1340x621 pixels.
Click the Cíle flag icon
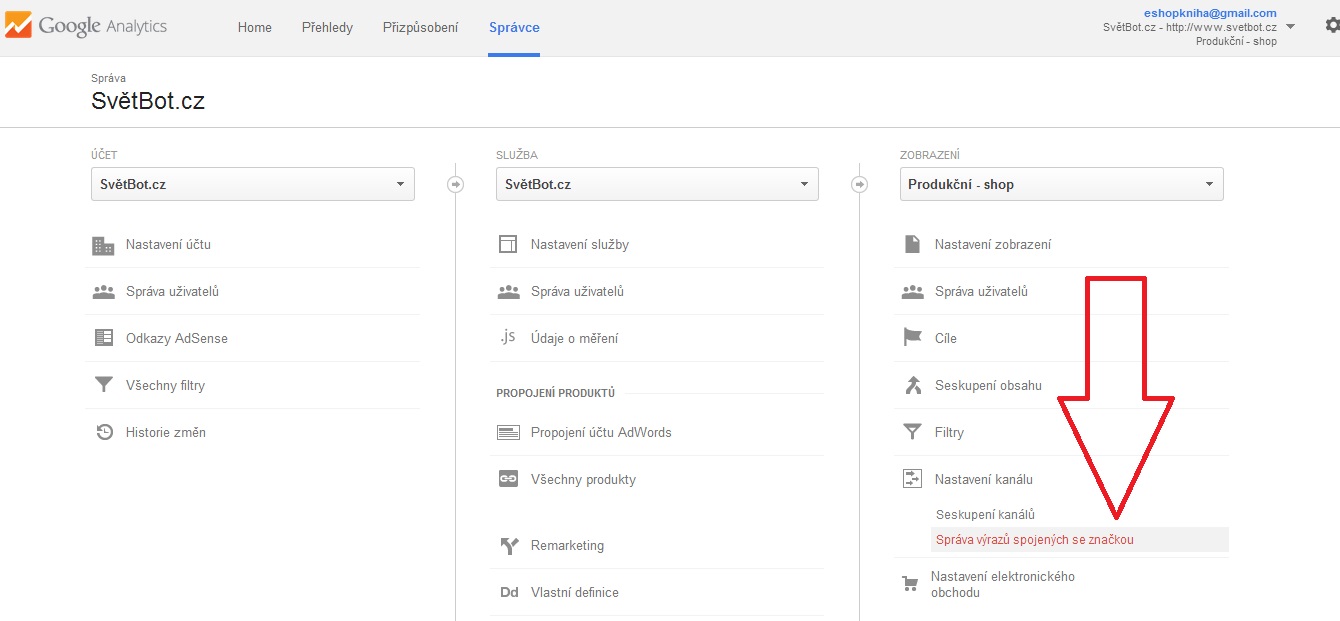pos(912,338)
